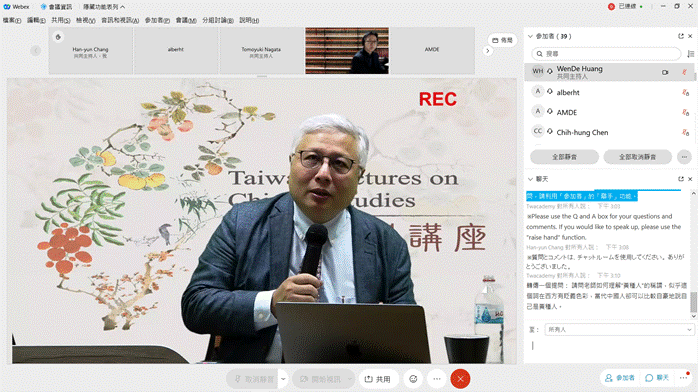Click the highlighted chat message at the top
Viewport: 698px width, 392px height.
582,196
